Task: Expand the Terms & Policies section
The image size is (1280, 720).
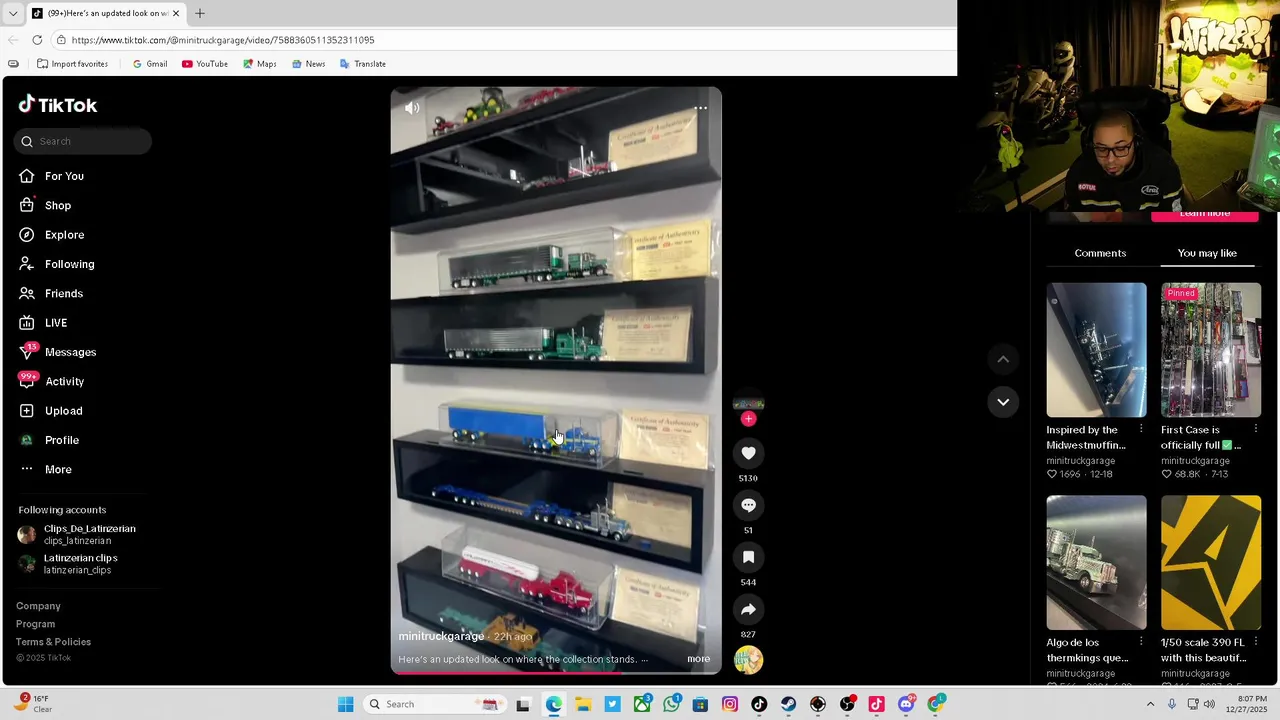Action: [x=53, y=642]
